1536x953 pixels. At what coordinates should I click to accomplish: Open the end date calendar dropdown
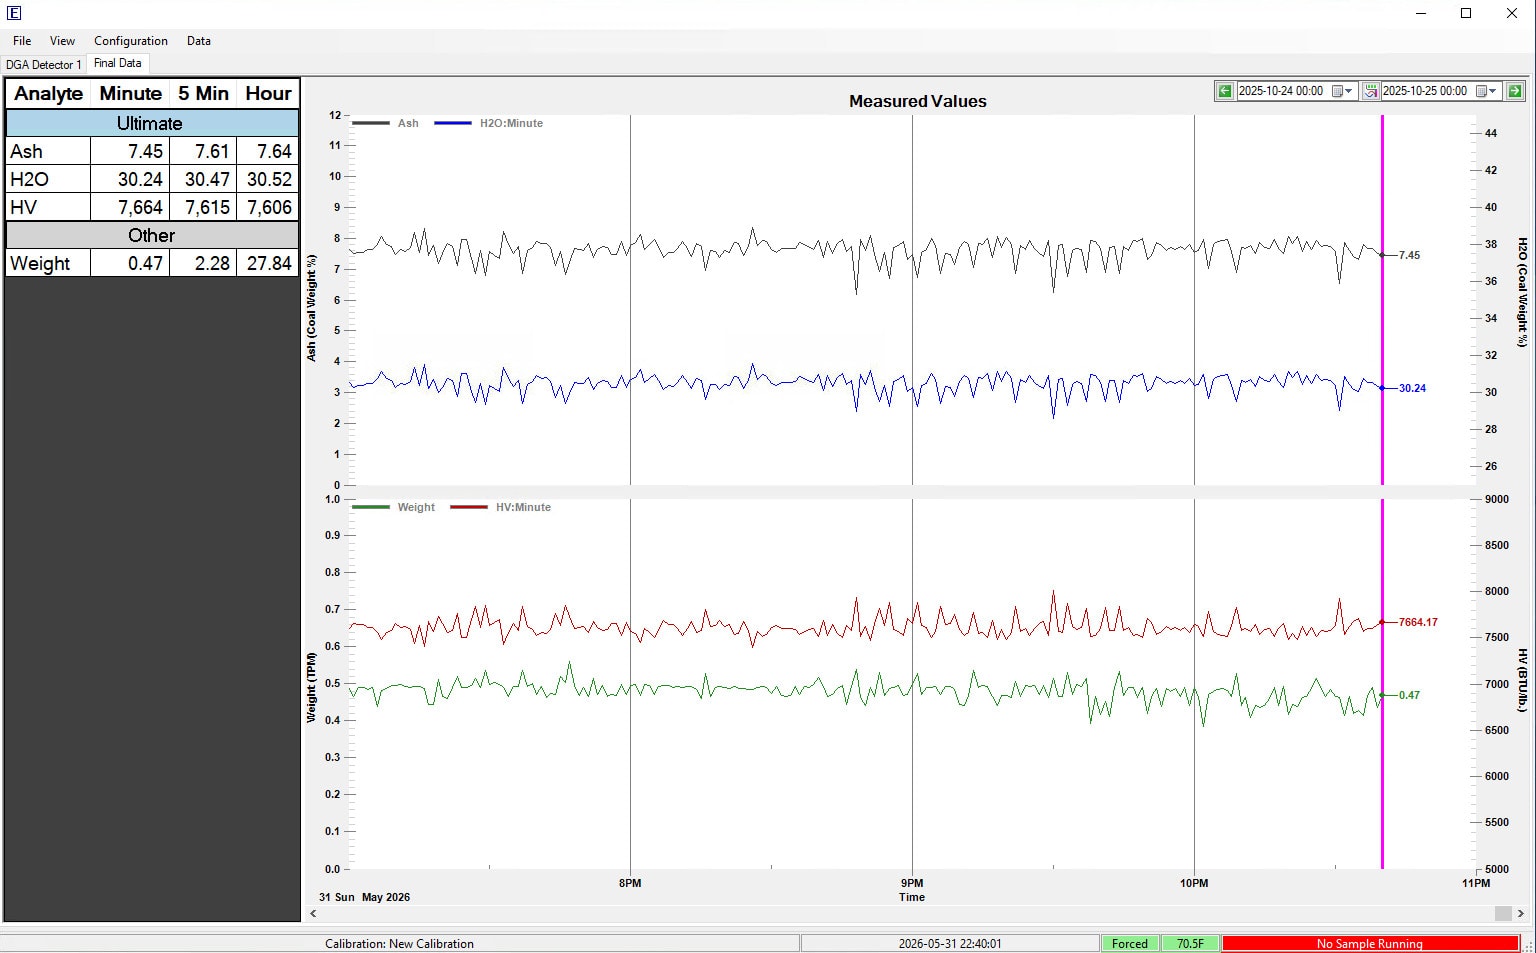tap(1486, 91)
